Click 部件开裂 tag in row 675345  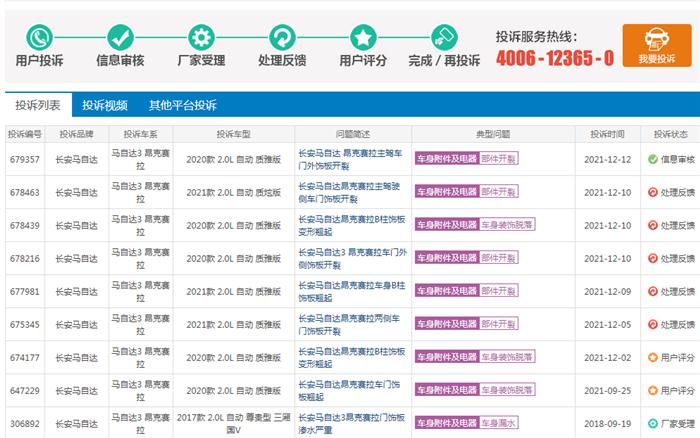click(499, 324)
